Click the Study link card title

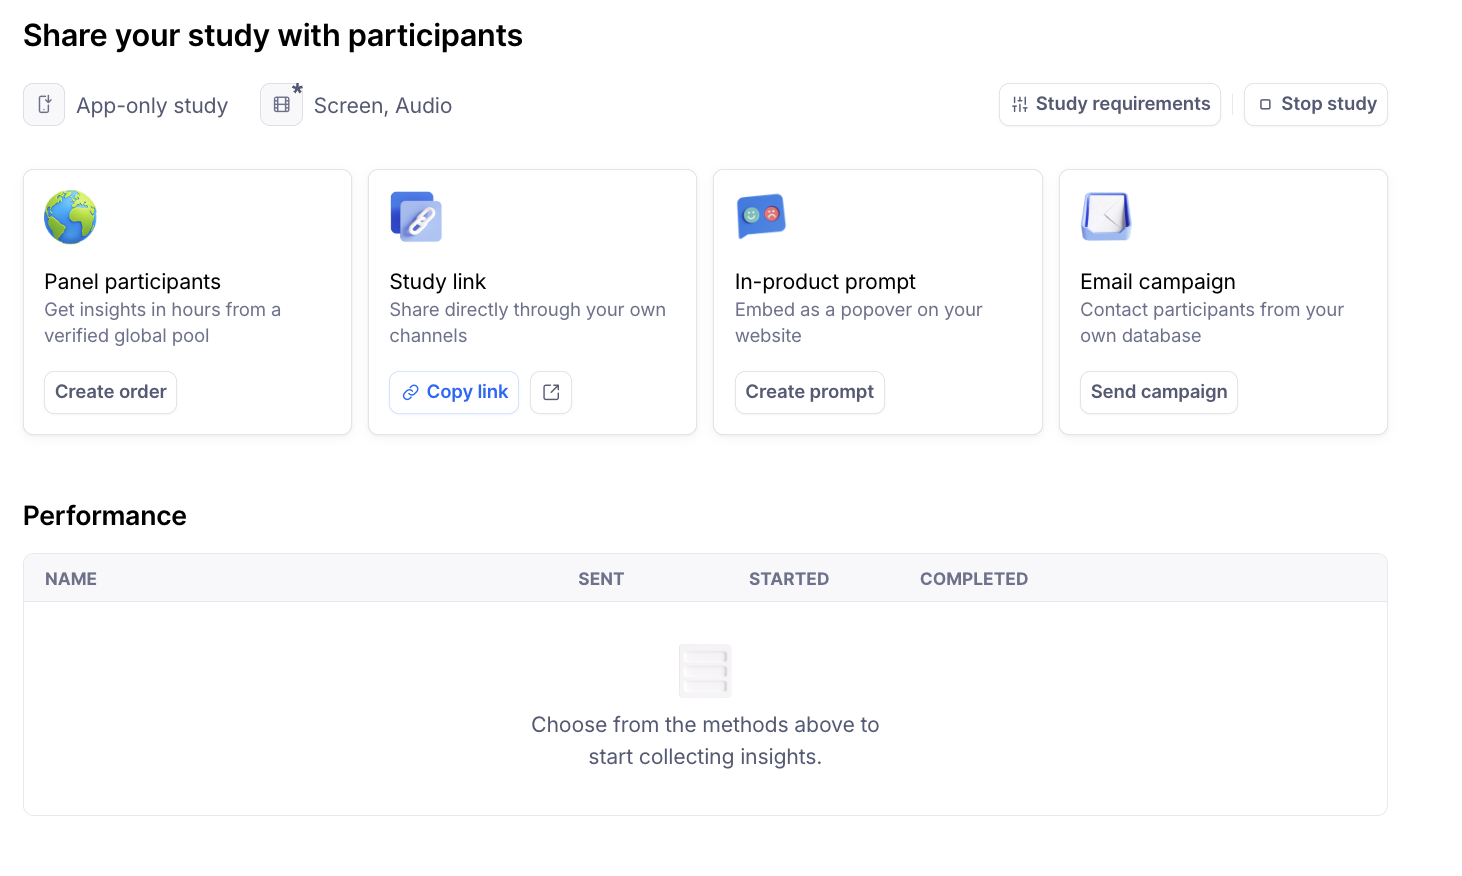click(438, 282)
